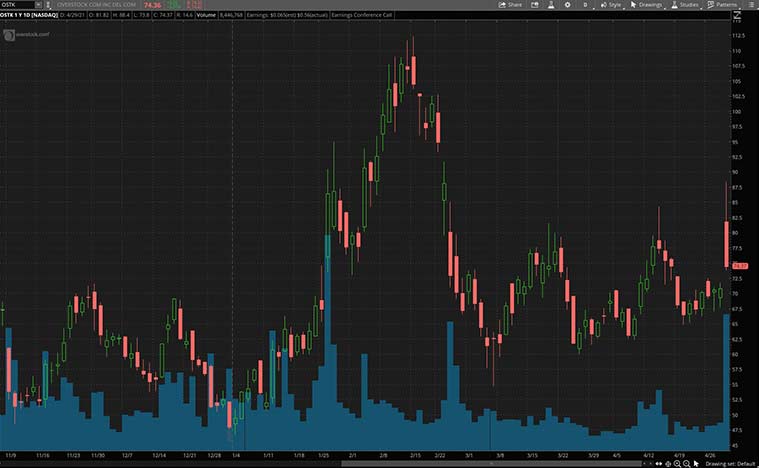Click the OSTK symbol input field
This screenshot has height=468, width=759.
17,5
